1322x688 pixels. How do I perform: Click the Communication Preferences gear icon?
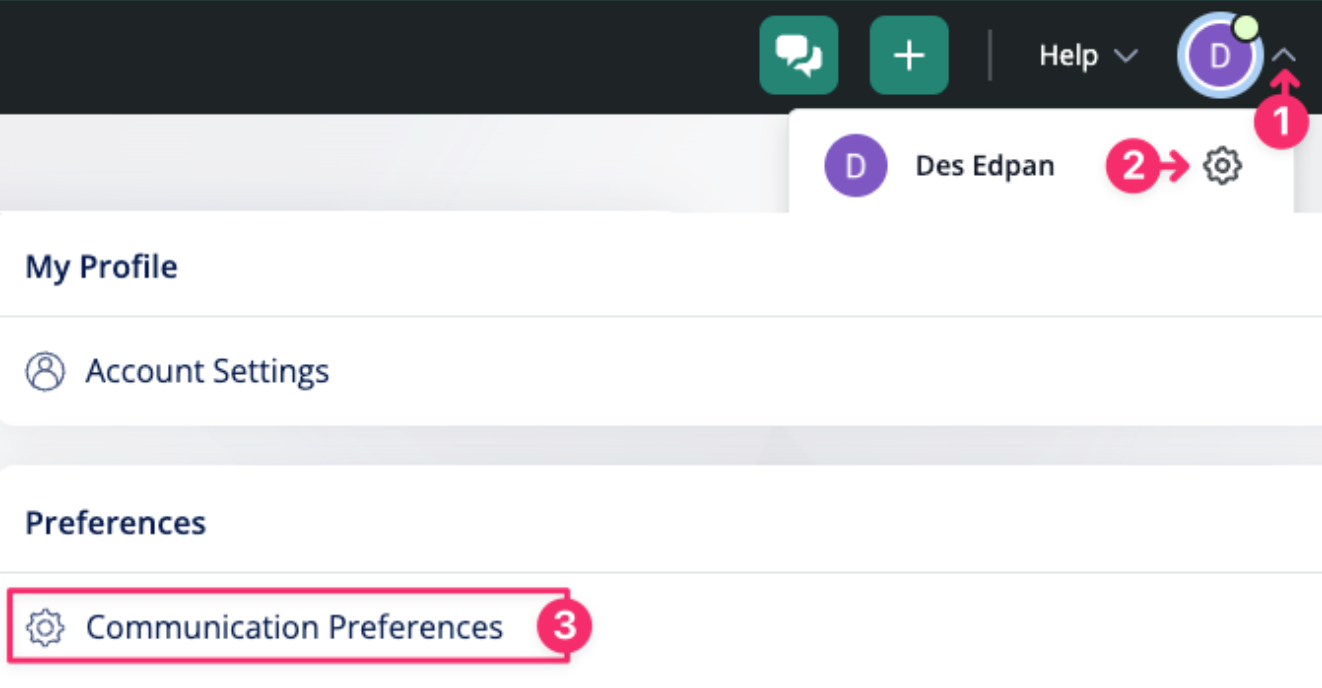pyautogui.click(x=45, y=628)
